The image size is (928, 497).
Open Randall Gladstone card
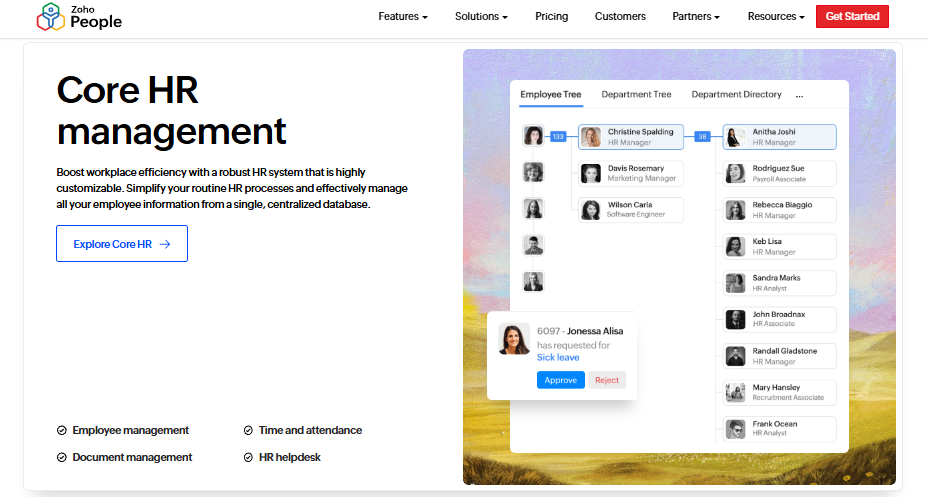779,356
